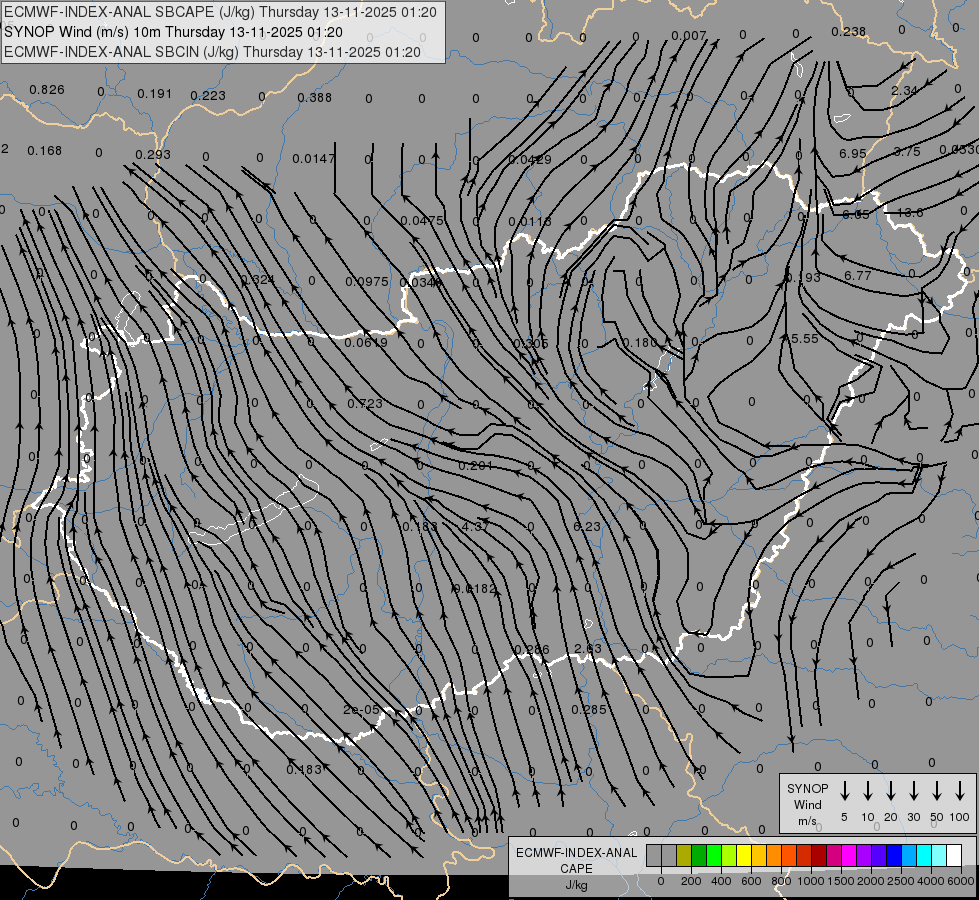Click the 10 m/s wind arrow symbol
Viewport: 979px width, 900px height.
tap(867, 791)
